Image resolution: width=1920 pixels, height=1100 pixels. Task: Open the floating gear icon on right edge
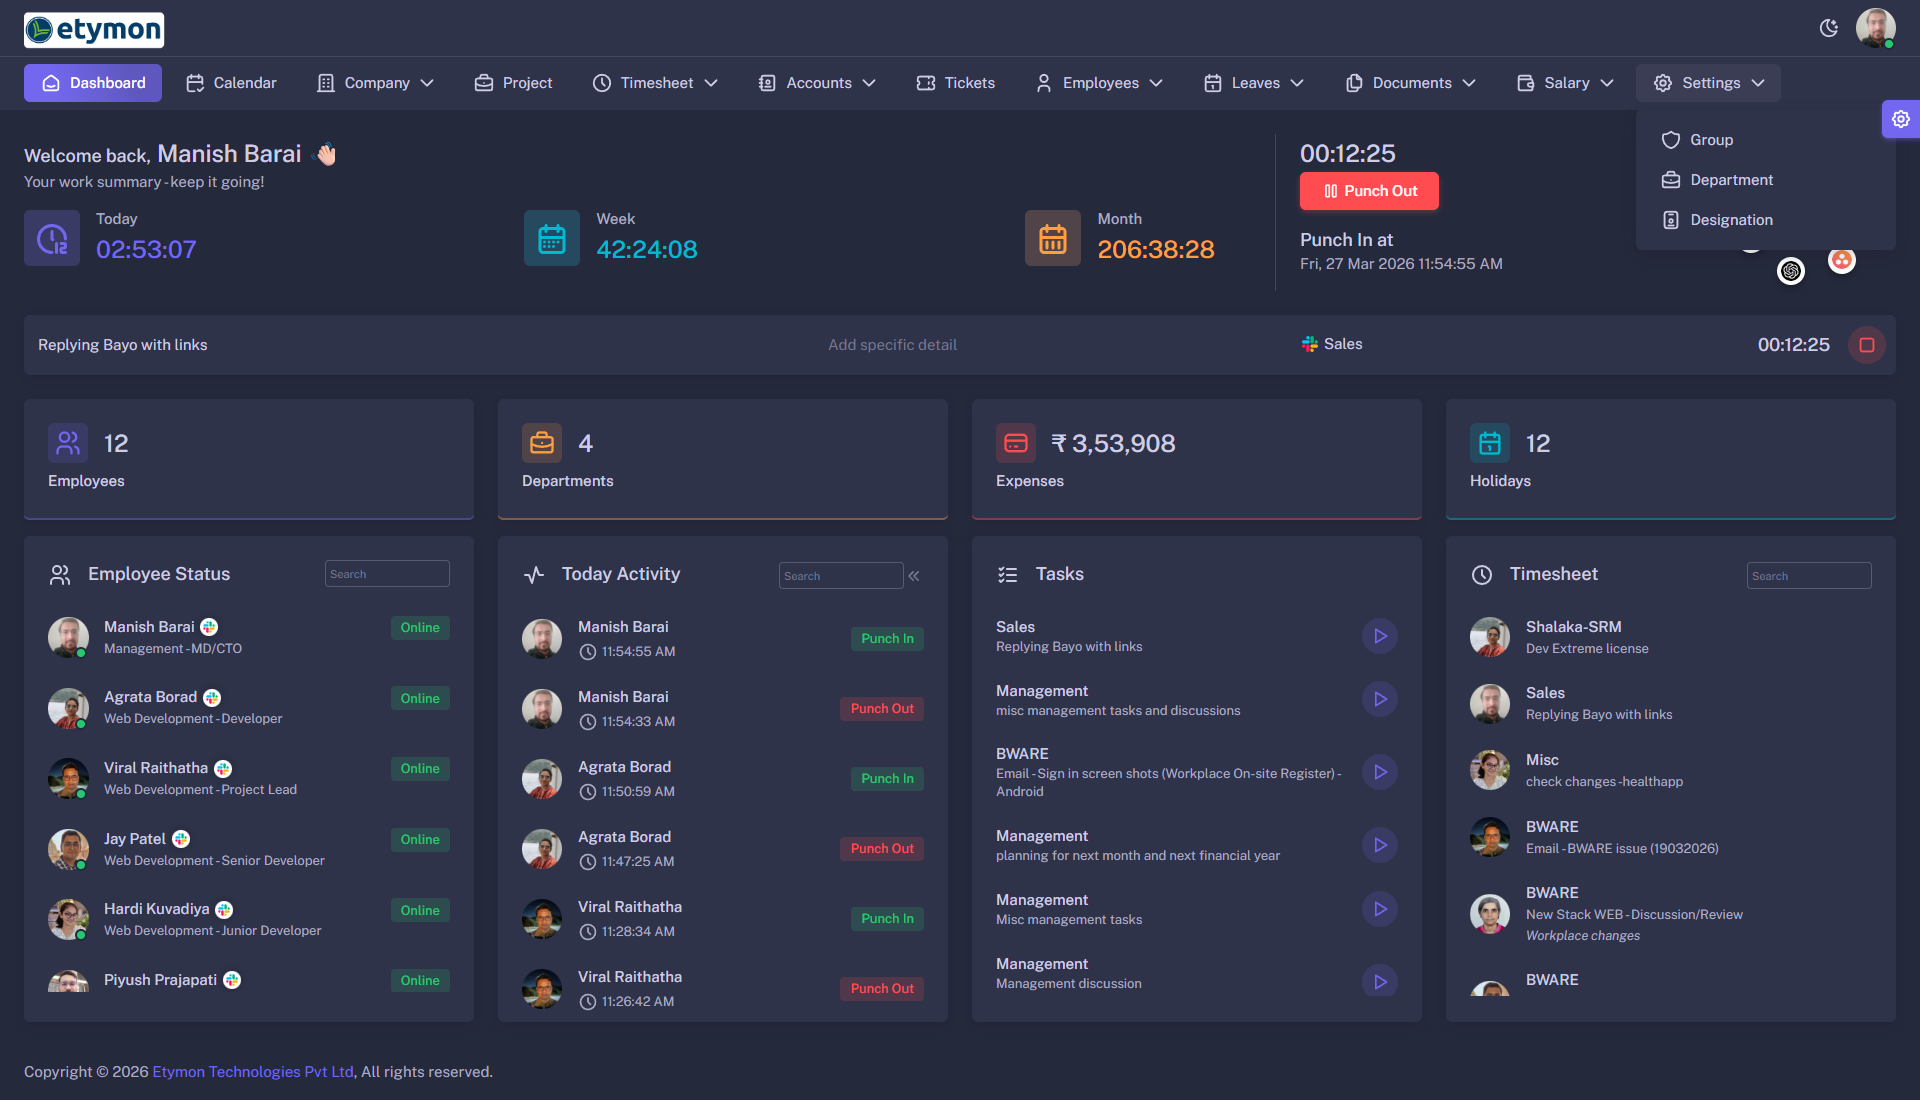click(x=1901, y=119)
